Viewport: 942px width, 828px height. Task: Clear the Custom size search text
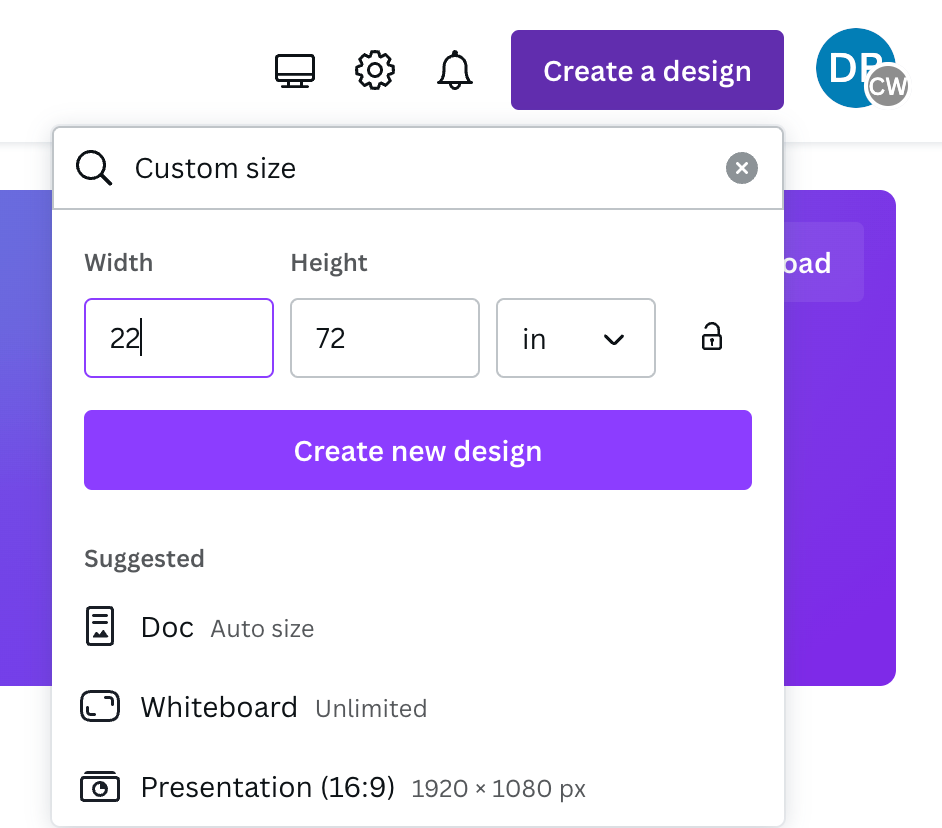click(741, 168)
